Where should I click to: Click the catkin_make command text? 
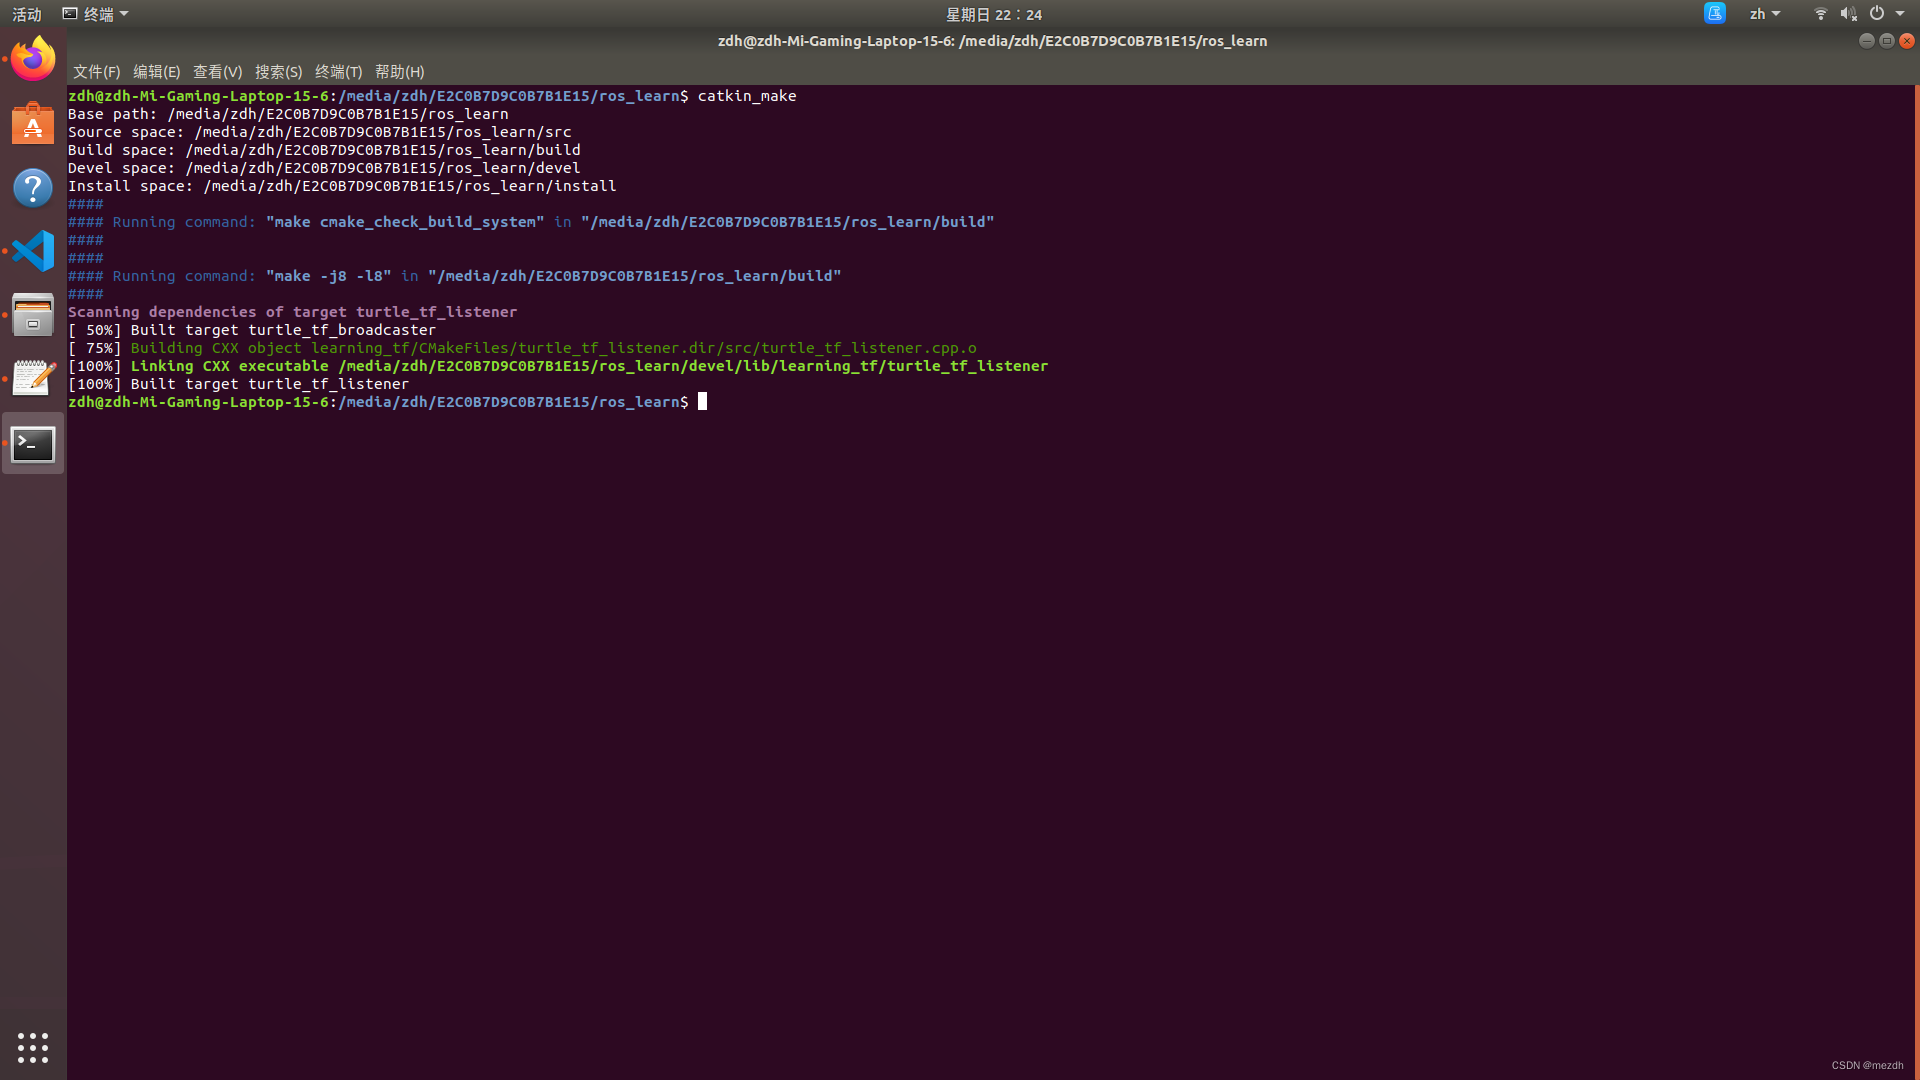(747, 96)
